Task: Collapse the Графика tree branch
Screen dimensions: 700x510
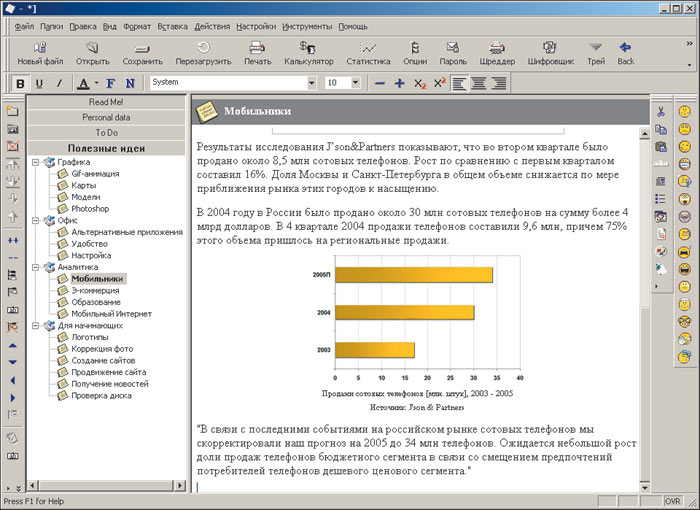Action: tap(36, 161)
